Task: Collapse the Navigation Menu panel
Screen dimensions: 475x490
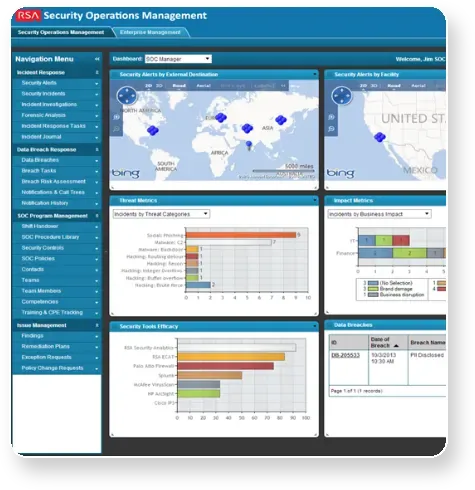Action: coord(97,59)
